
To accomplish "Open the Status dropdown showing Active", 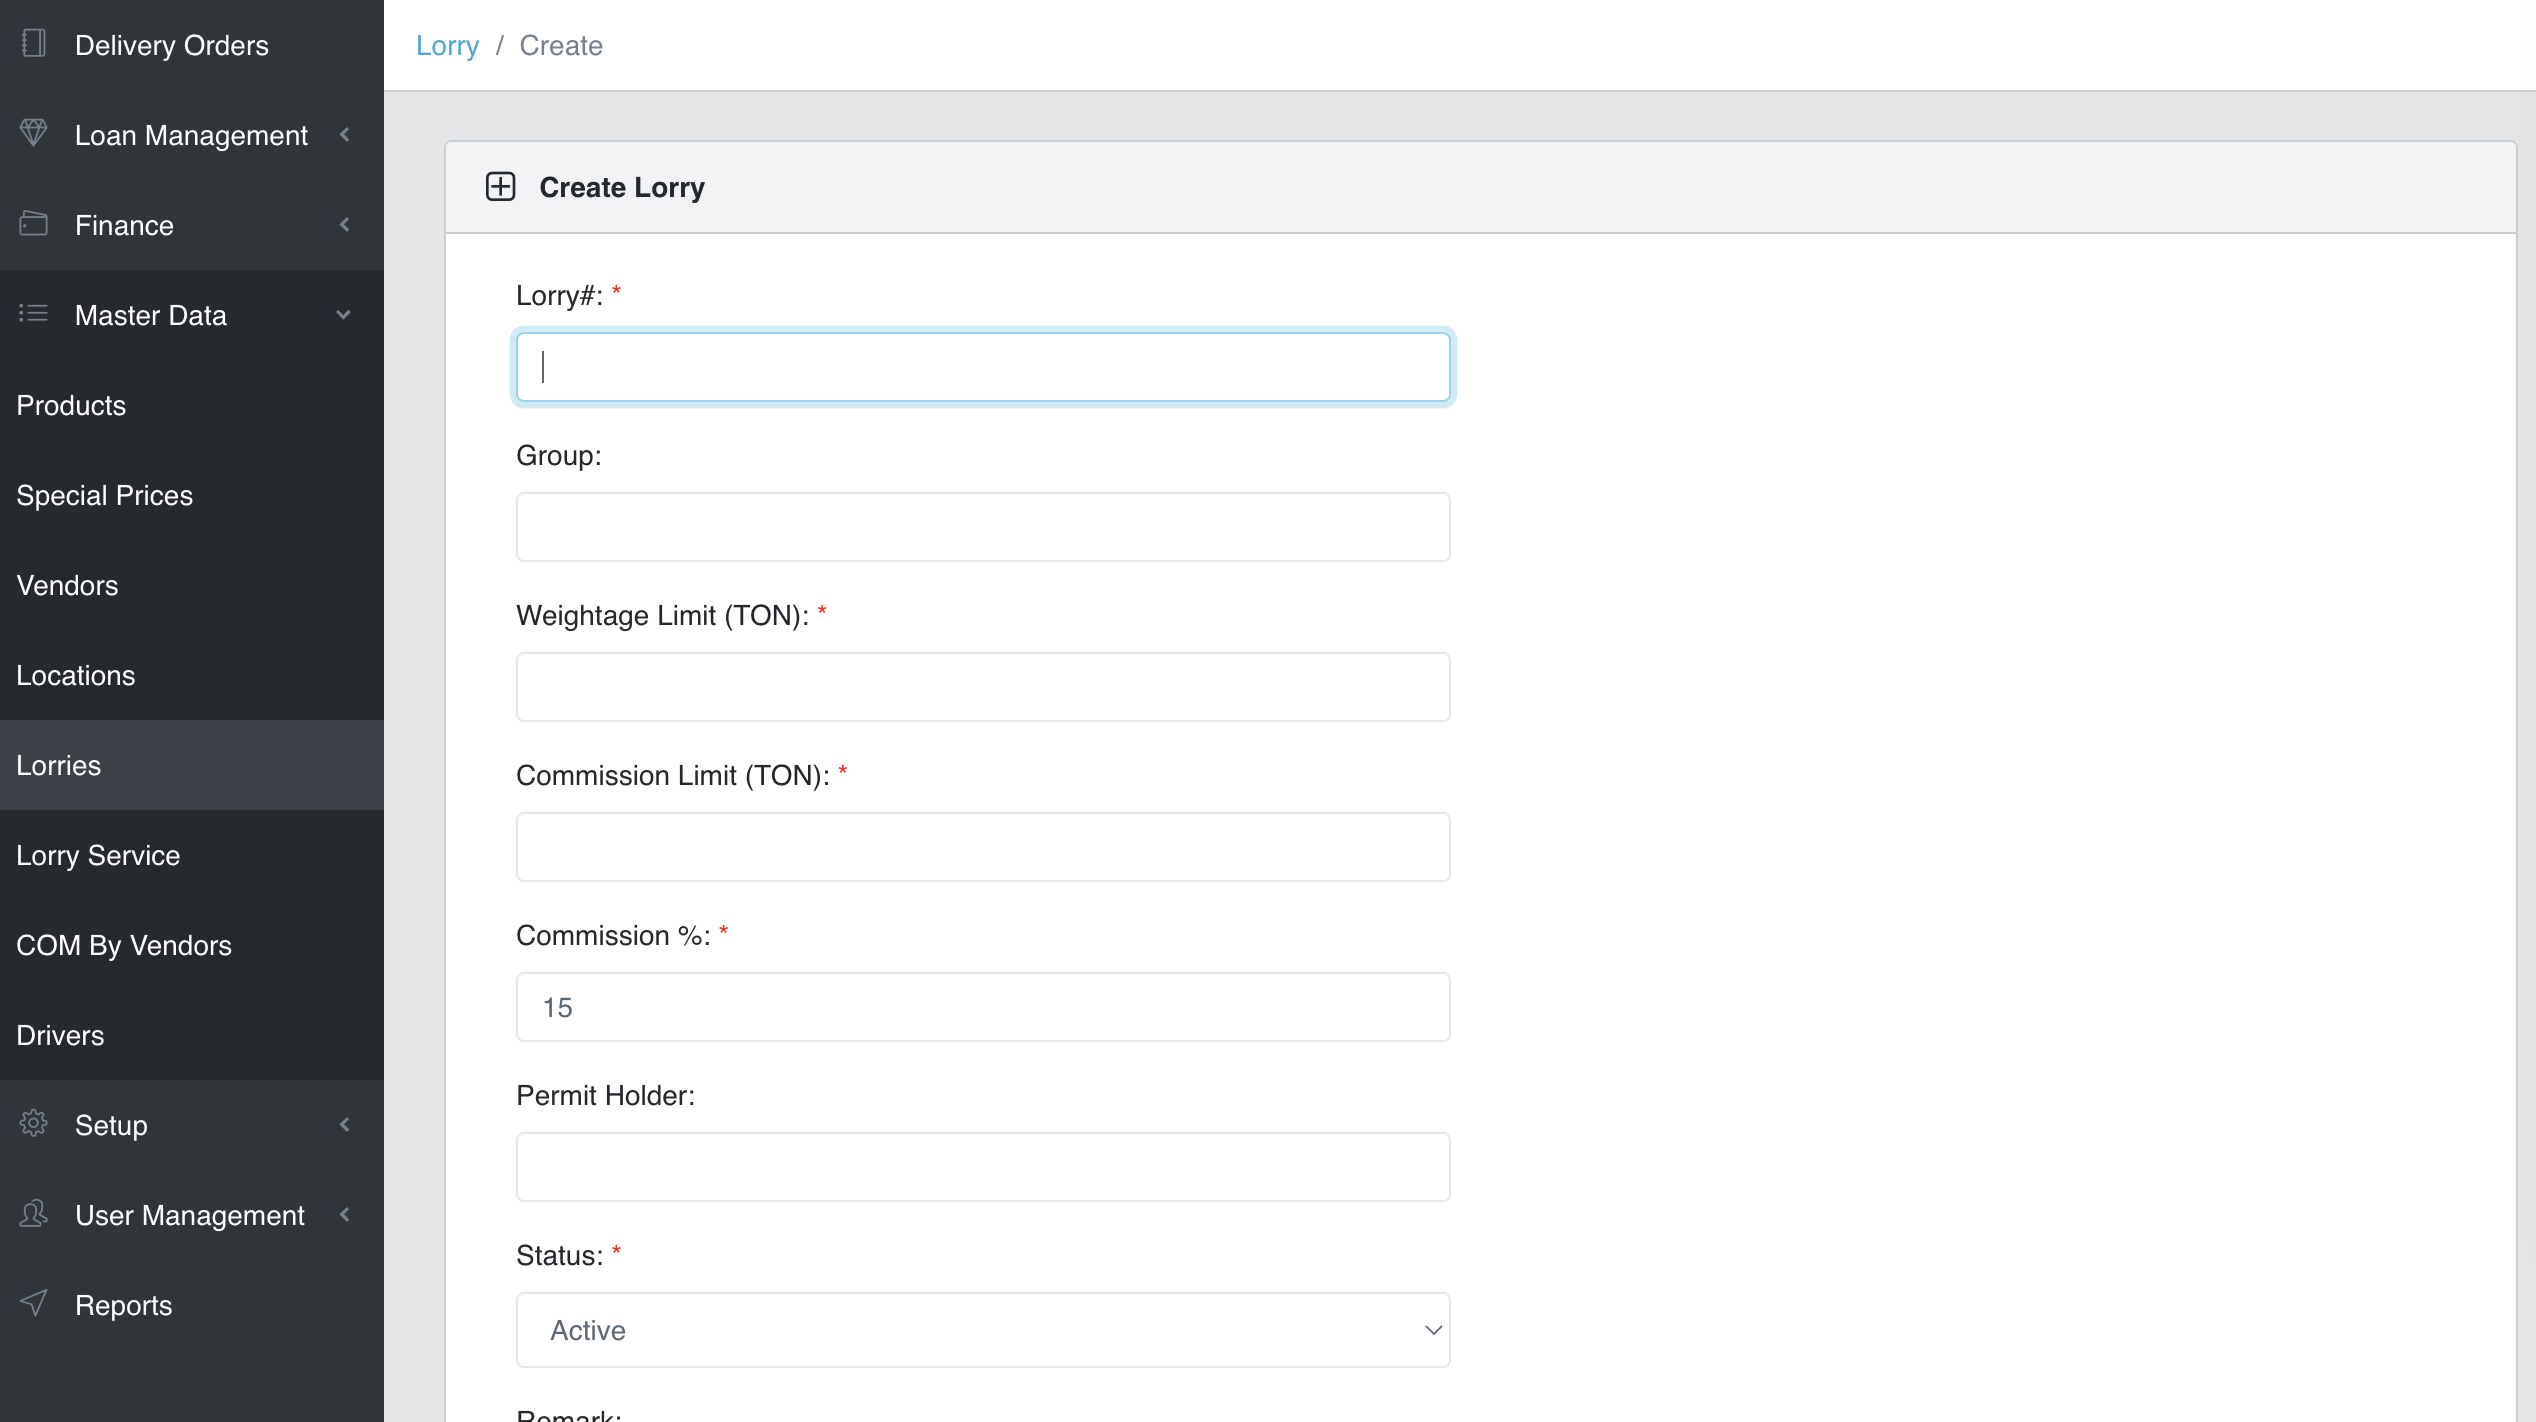I will coord(982,1330).
